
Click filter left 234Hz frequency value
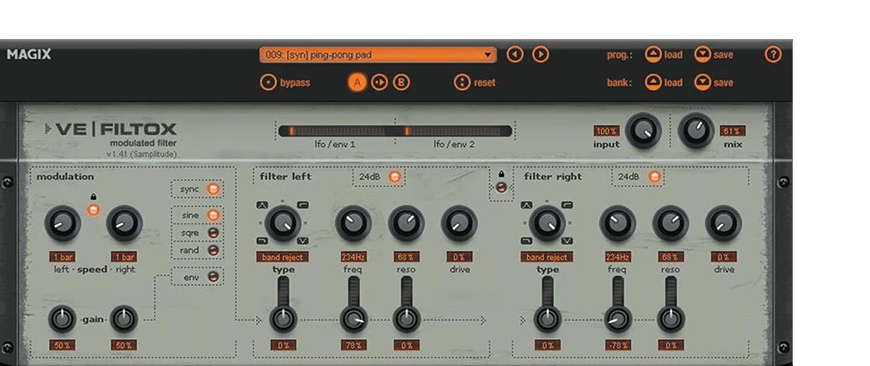coord(353,257)
